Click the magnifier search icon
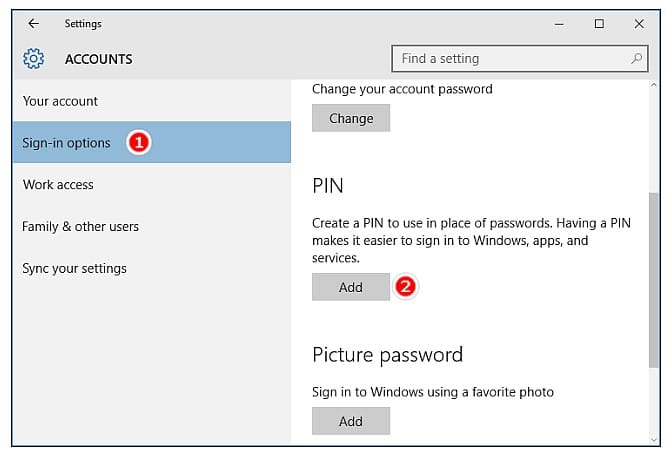 (636, 59)
